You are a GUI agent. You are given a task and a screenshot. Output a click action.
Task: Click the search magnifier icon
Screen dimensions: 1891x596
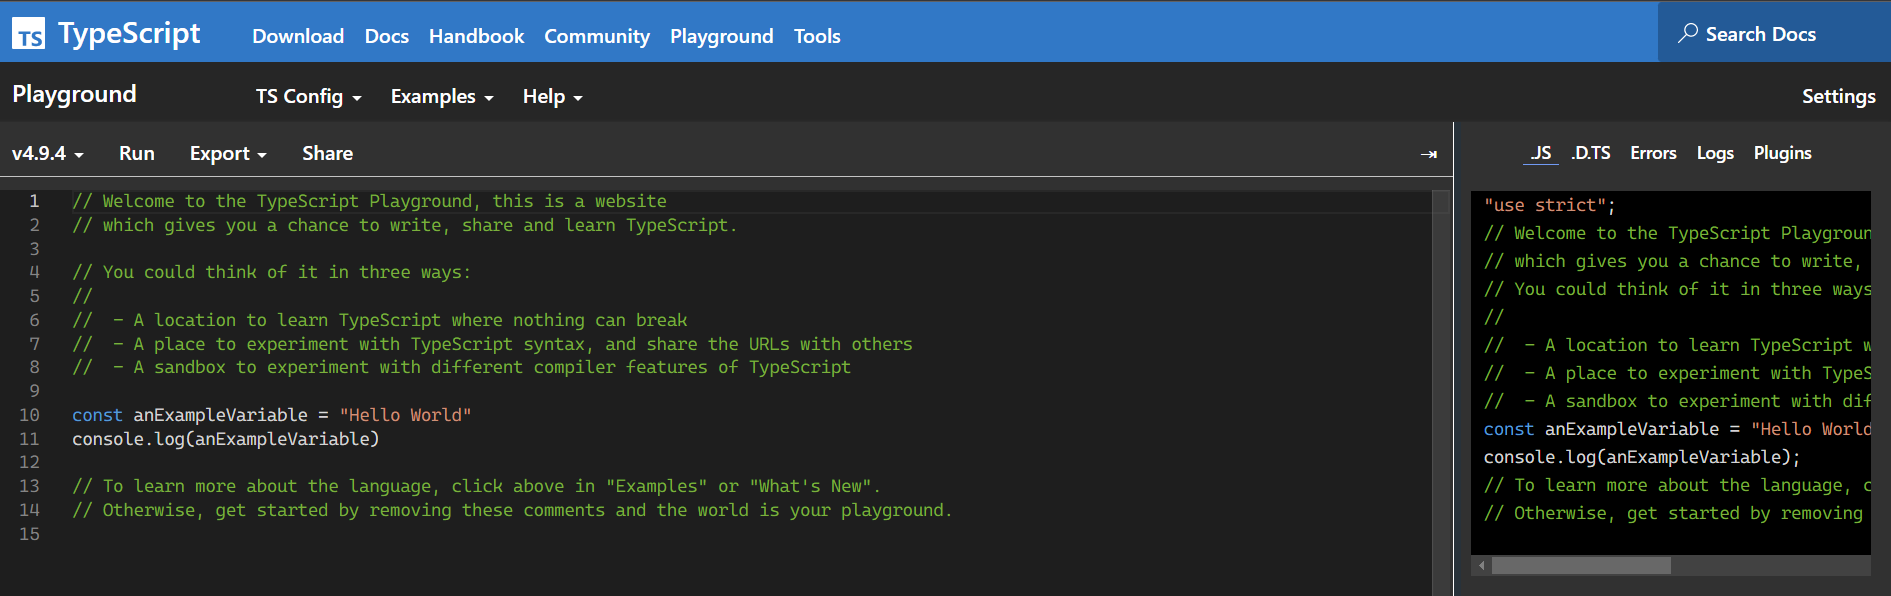click(x=1688, y=33)
